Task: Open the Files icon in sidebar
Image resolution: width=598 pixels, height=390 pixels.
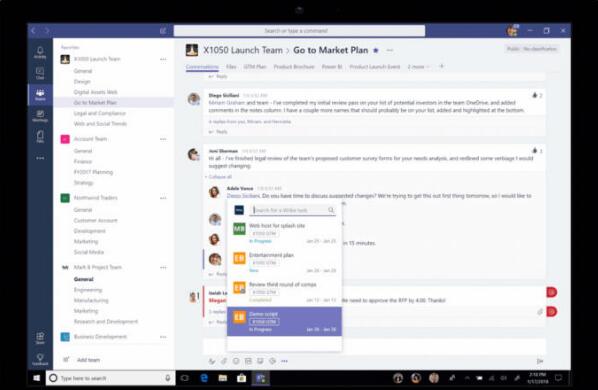Action: click(40, 136)
